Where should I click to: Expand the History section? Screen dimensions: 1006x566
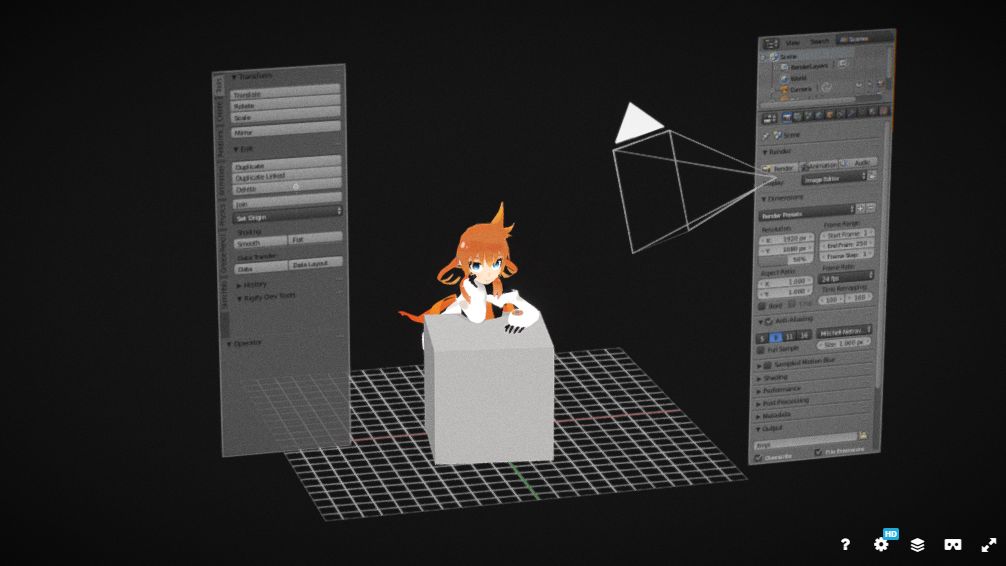pyautogui.click(x=252, y=284)
